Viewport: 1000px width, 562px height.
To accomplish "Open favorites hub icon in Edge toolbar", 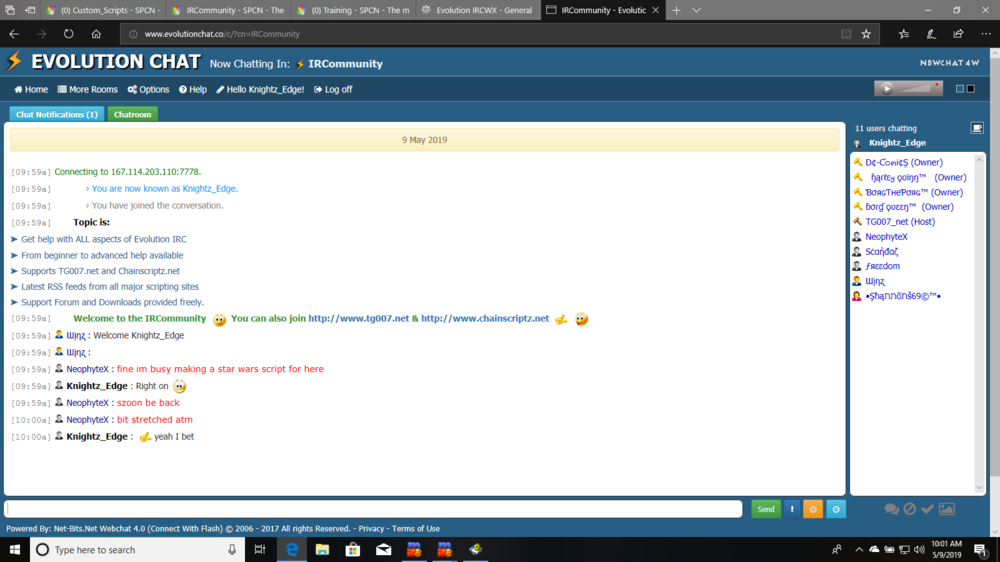I will click(904, 34).
